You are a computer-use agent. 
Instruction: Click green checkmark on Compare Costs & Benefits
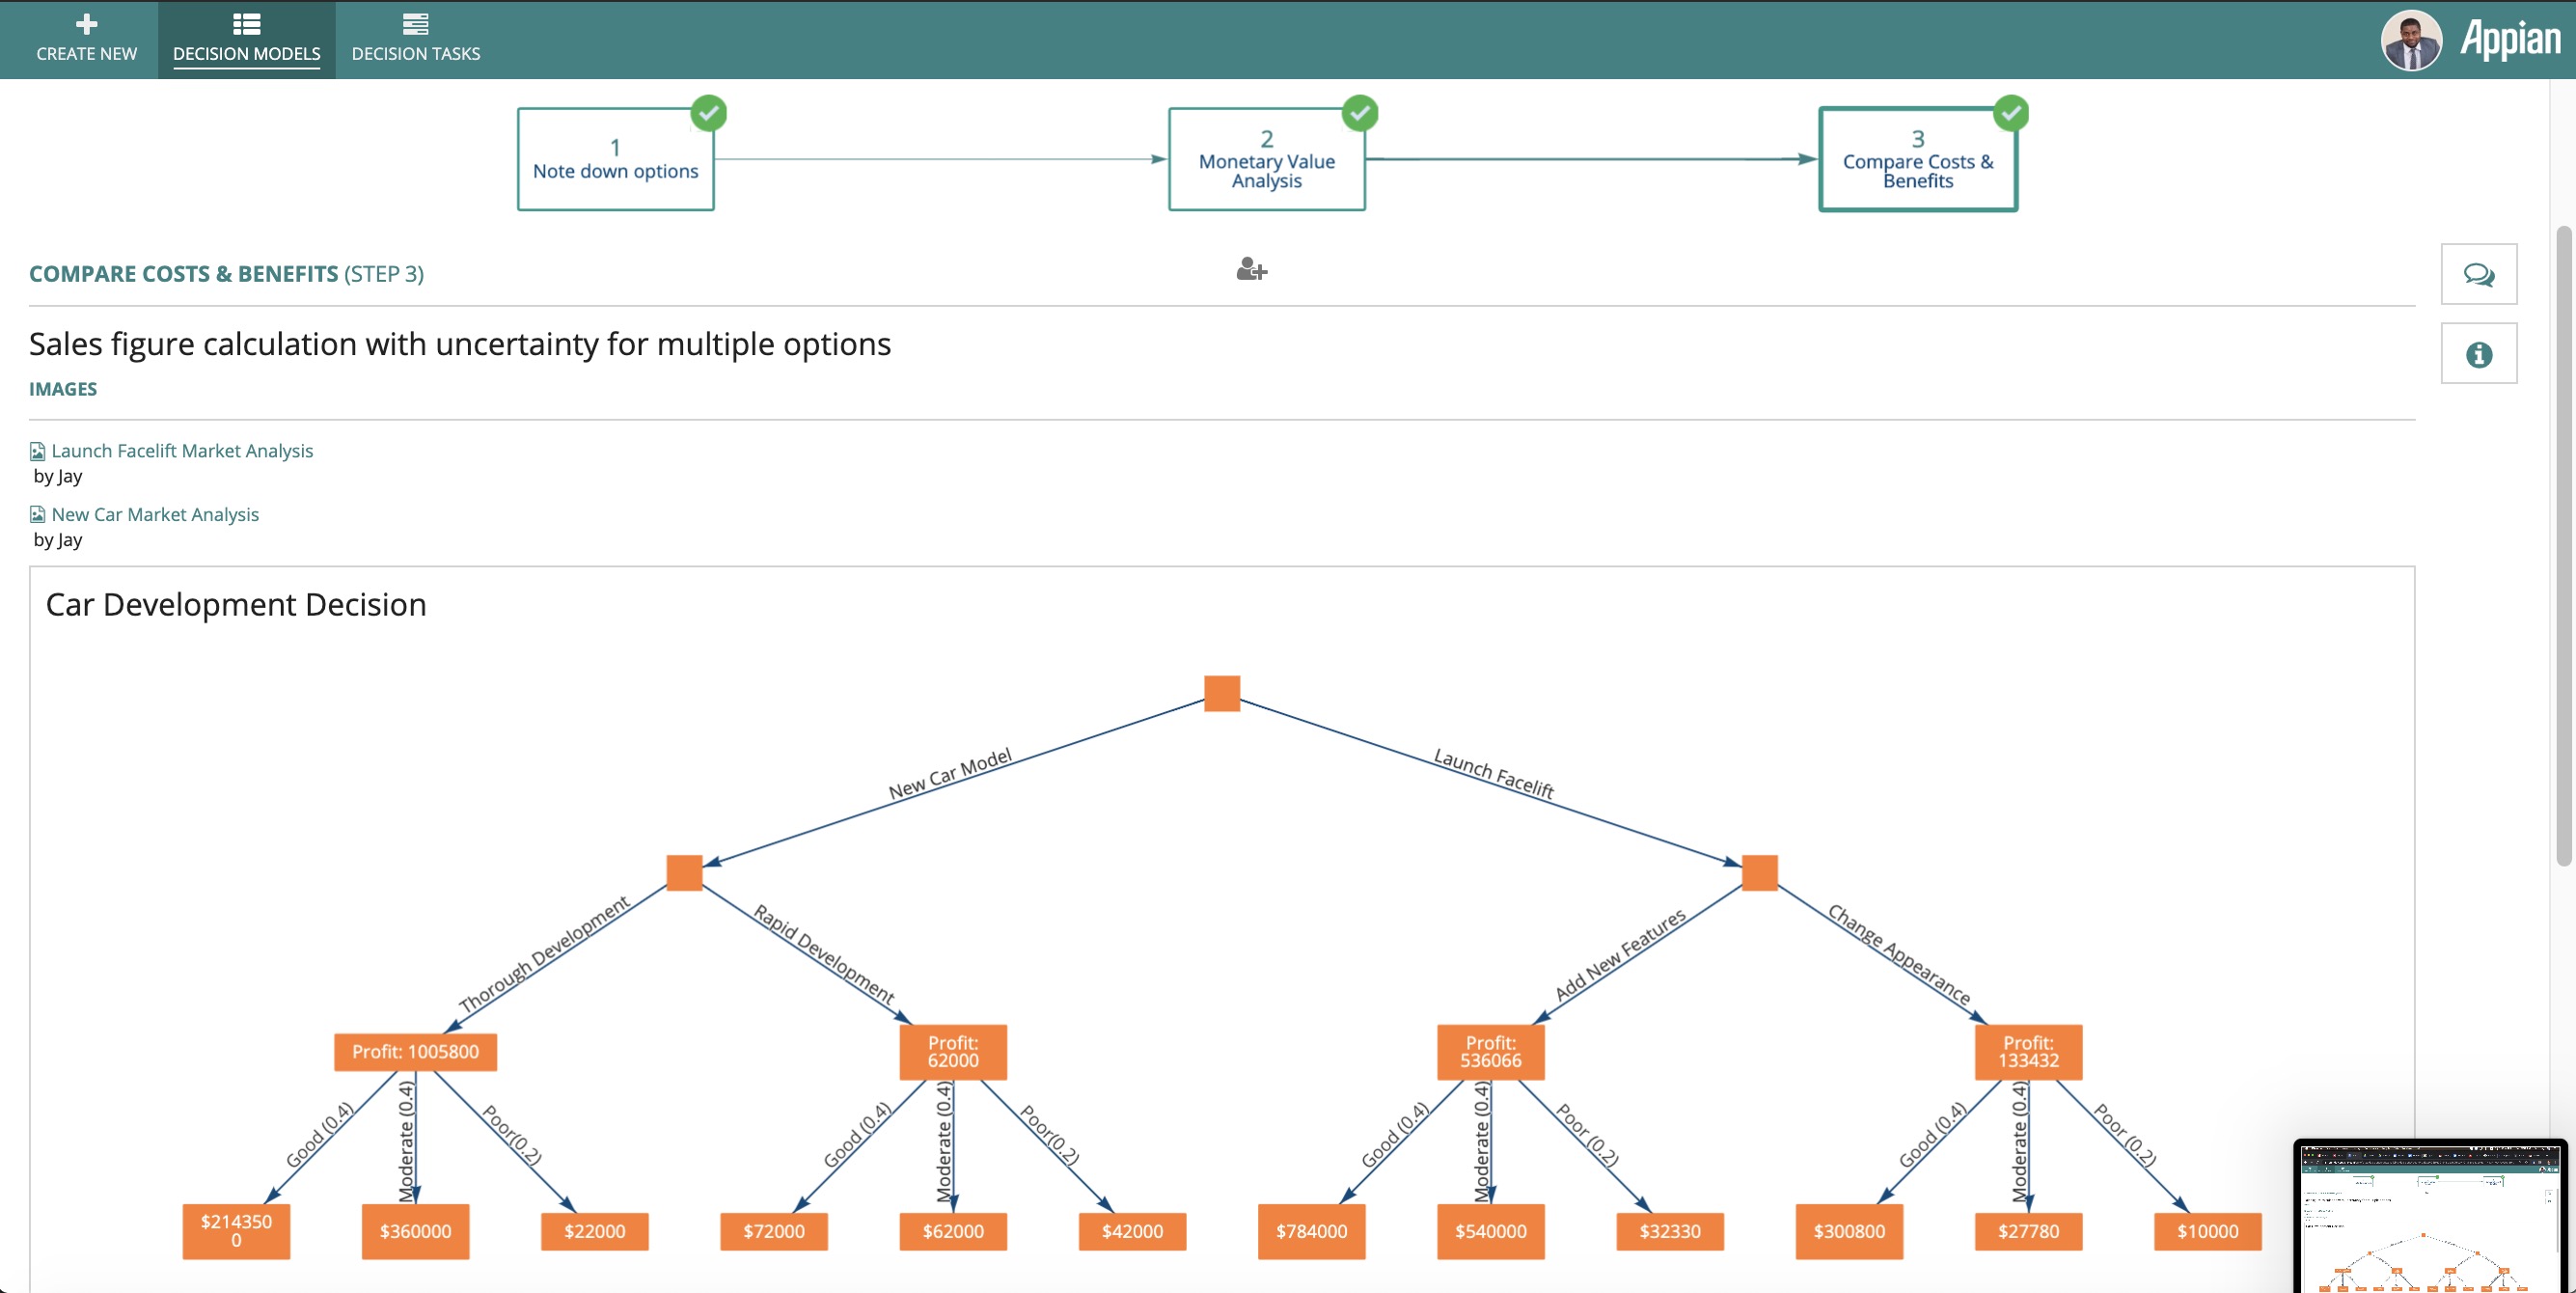(2010, 113)
